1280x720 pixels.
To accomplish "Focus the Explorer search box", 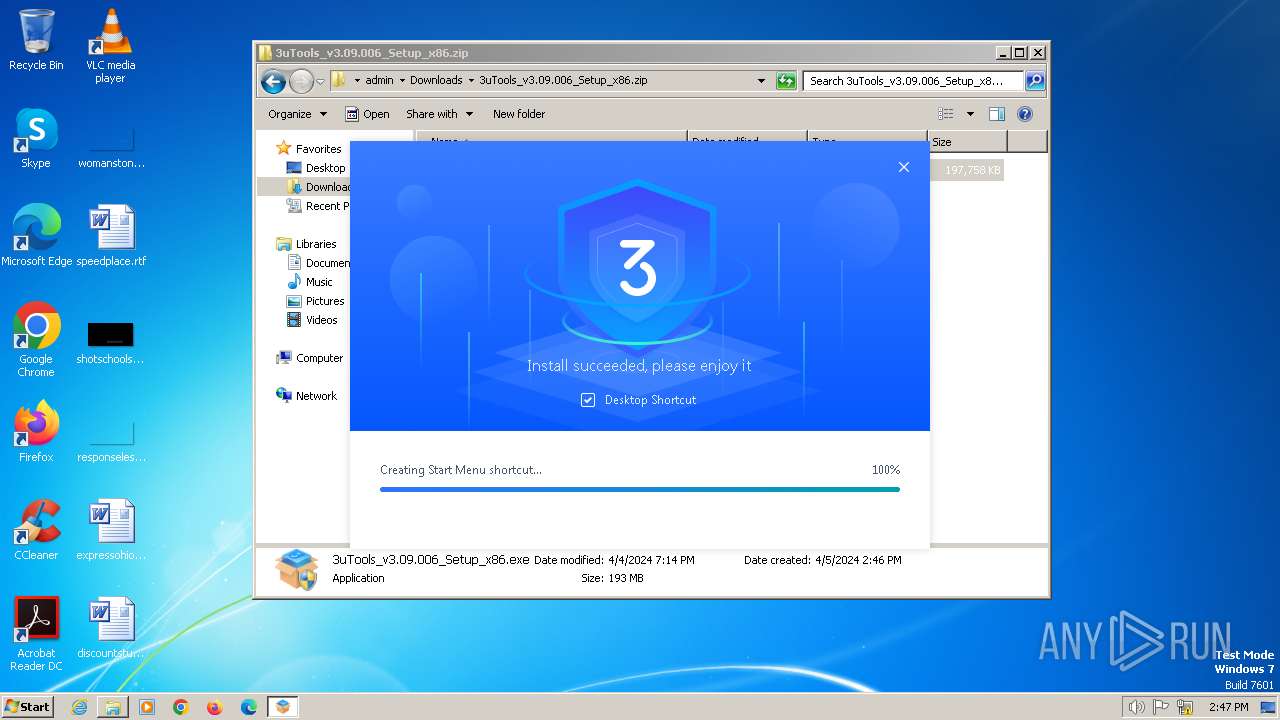I will click(x=913, y=81).
